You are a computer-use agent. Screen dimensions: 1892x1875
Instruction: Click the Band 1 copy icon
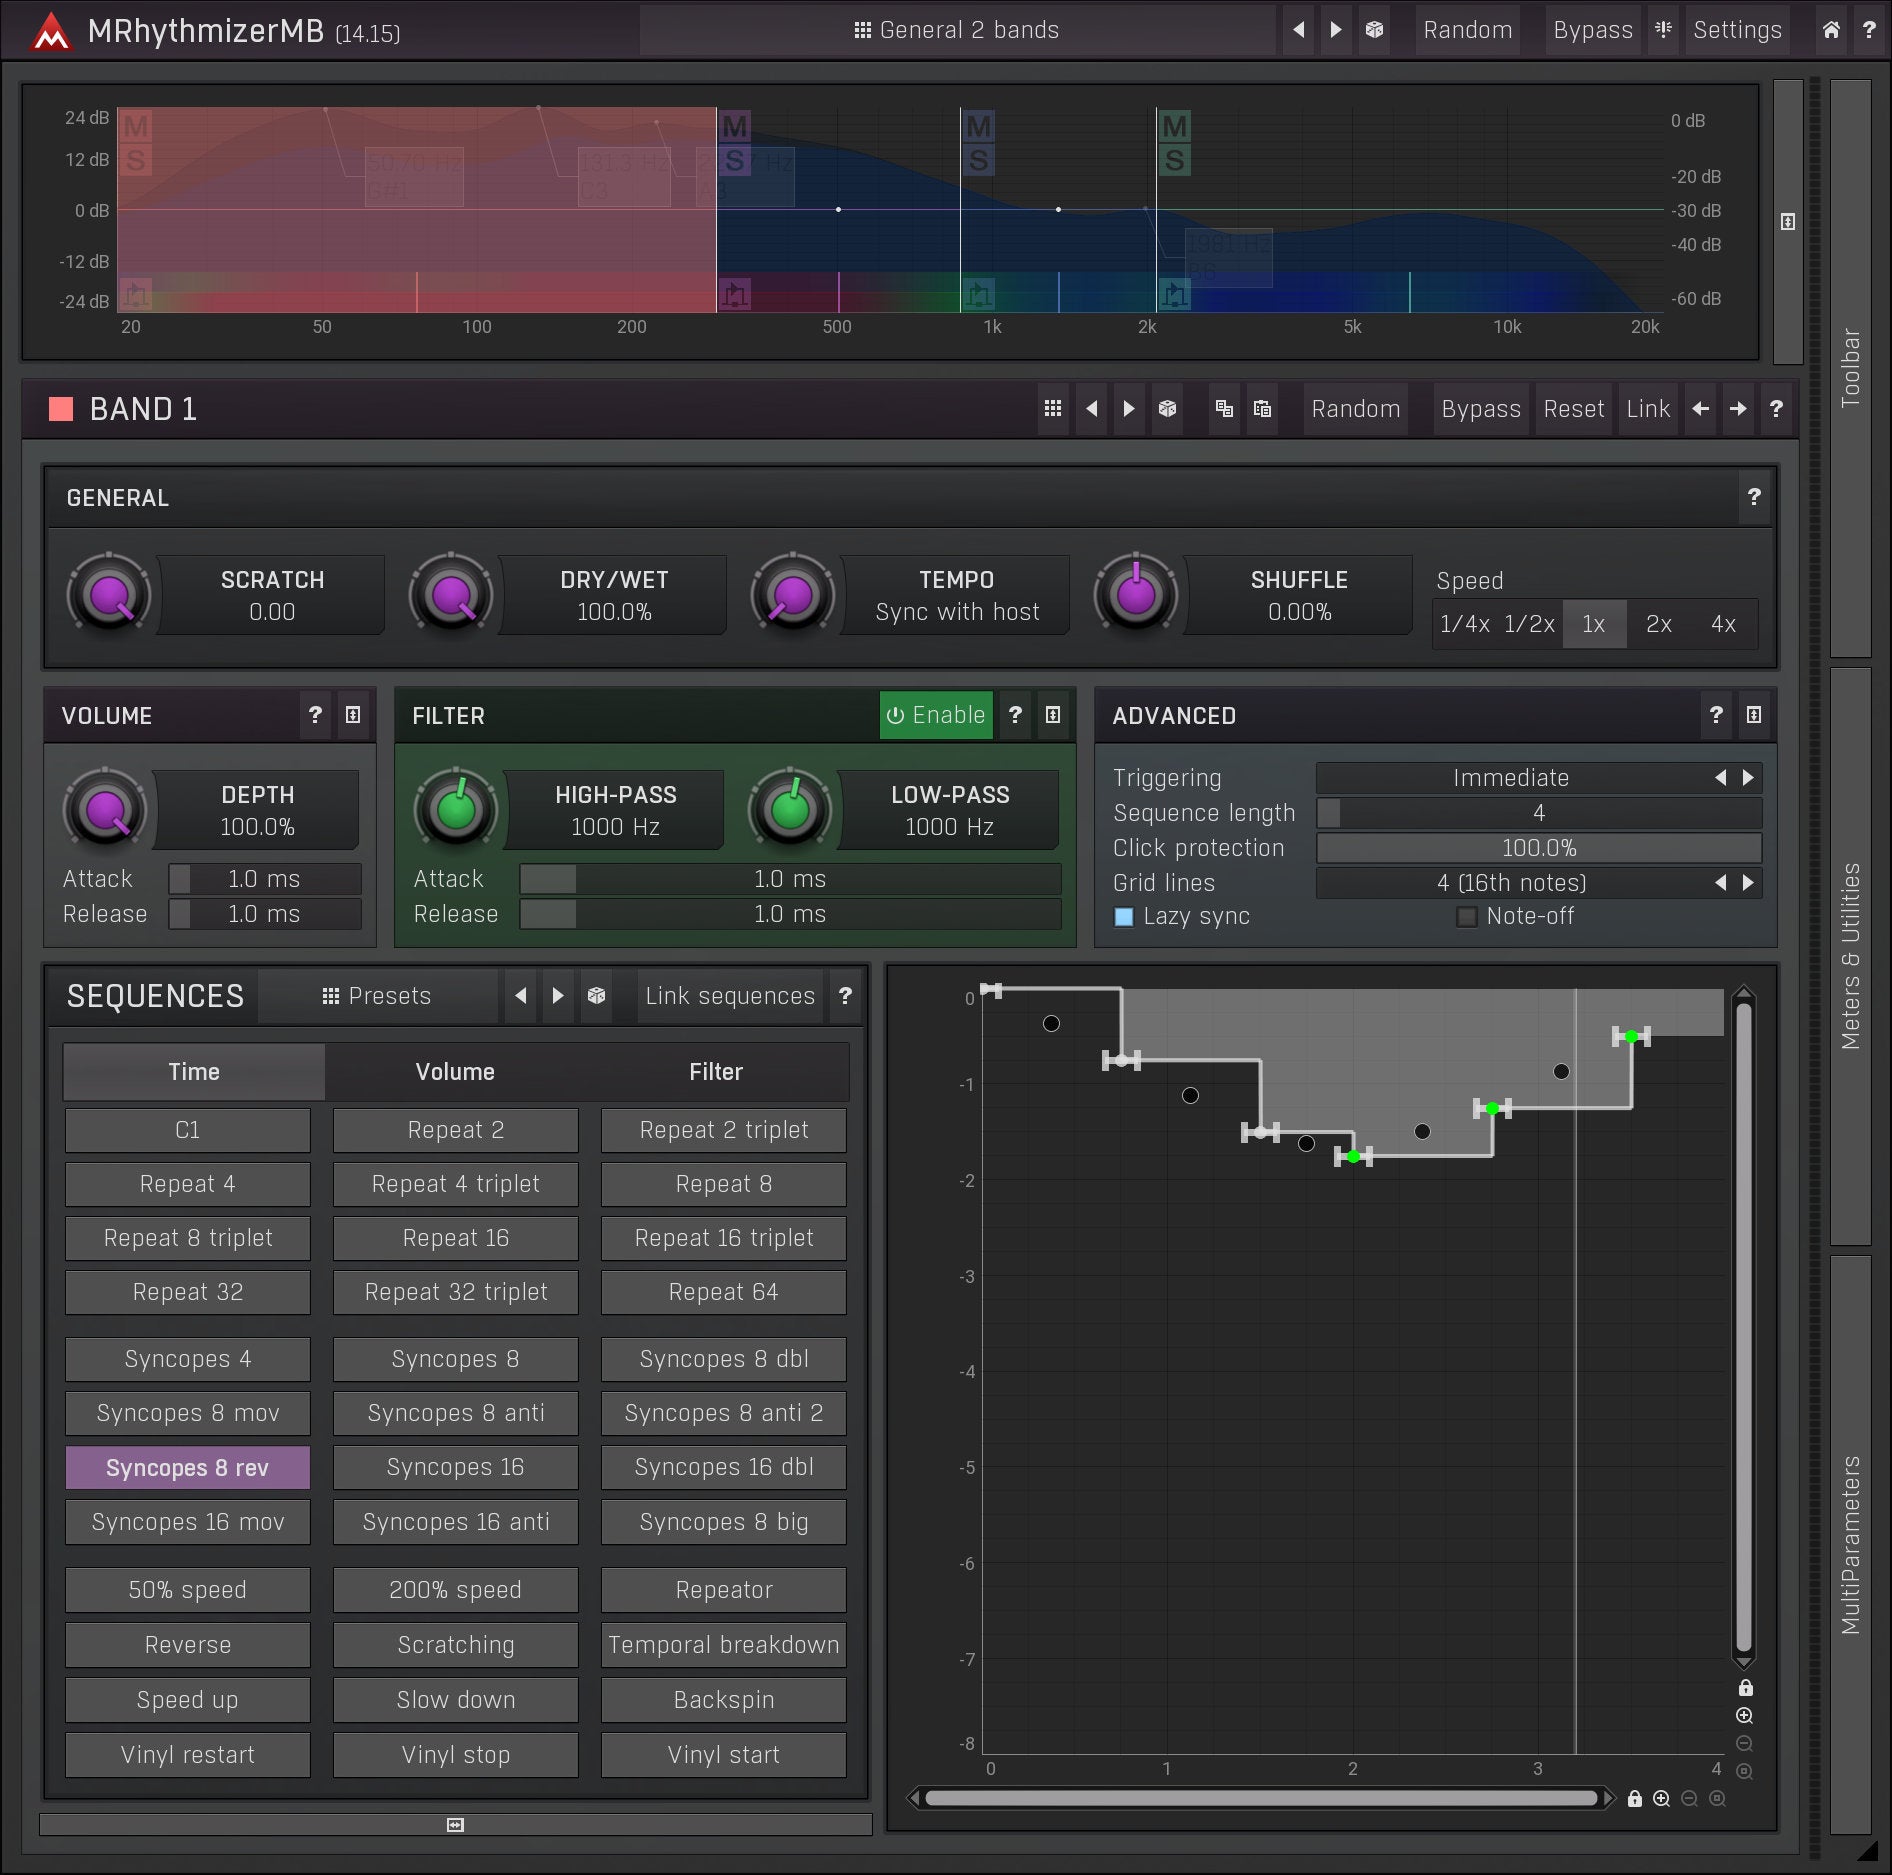pyautogui.click(x=1224, y=409)
